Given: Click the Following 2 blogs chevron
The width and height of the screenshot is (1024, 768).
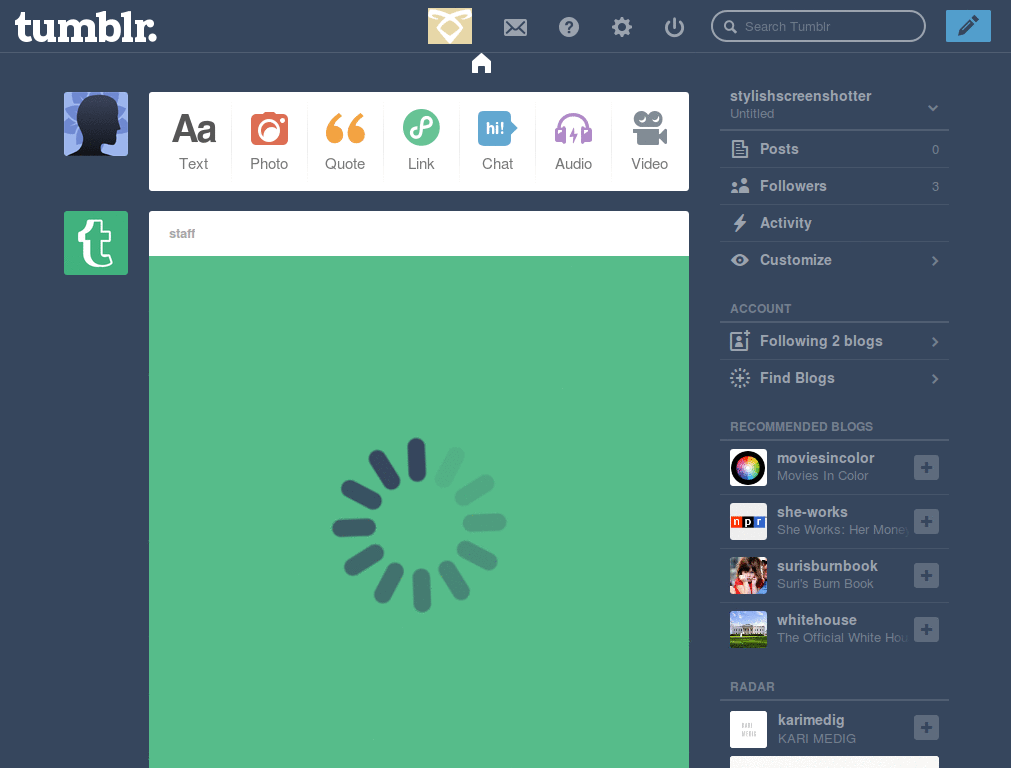Looking at the screenshot, I should click(935, 342).
